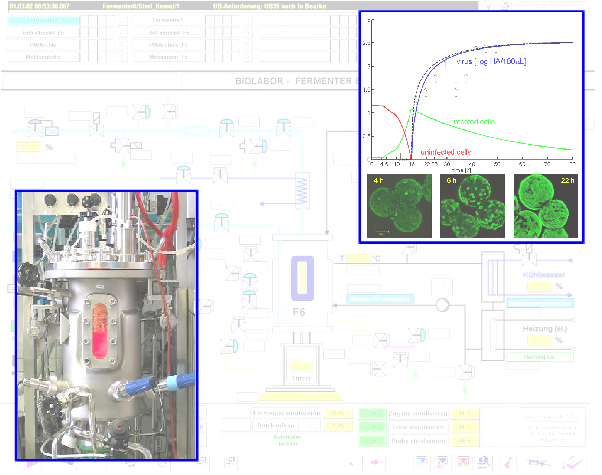
Task: Click the valve just left of the coil symbol
Action: coord(220,175)
